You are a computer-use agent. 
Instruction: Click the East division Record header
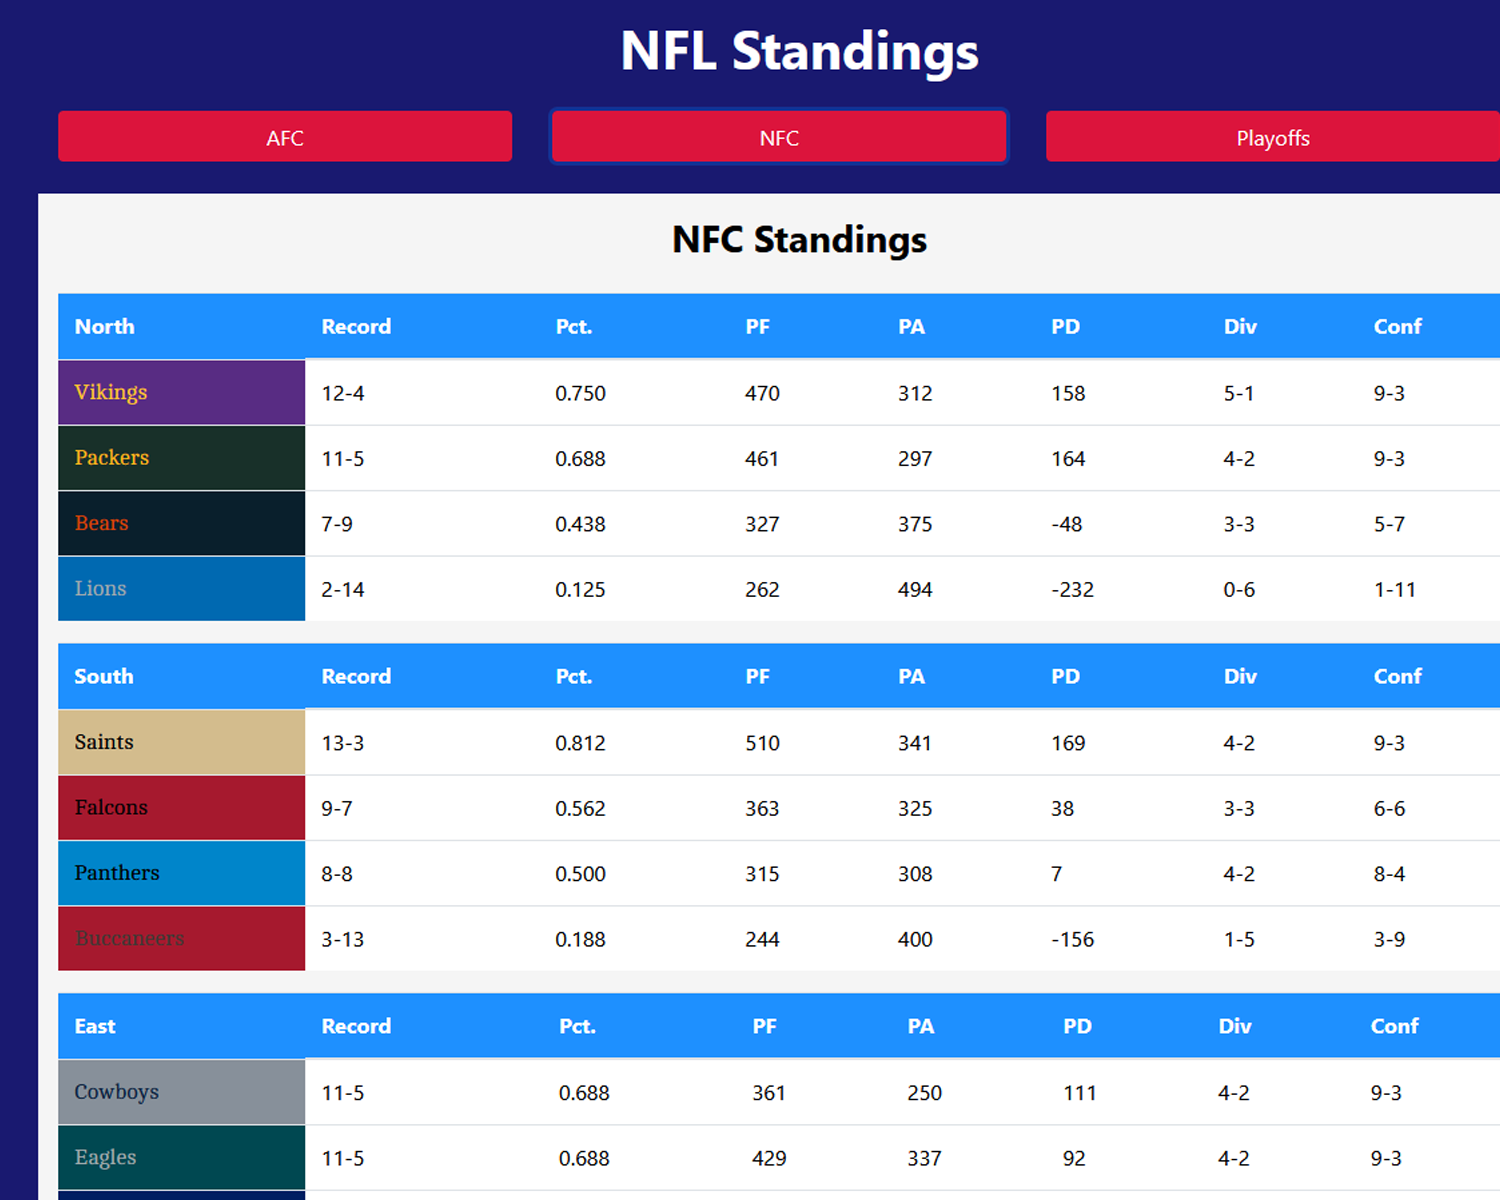[356, 1027]
